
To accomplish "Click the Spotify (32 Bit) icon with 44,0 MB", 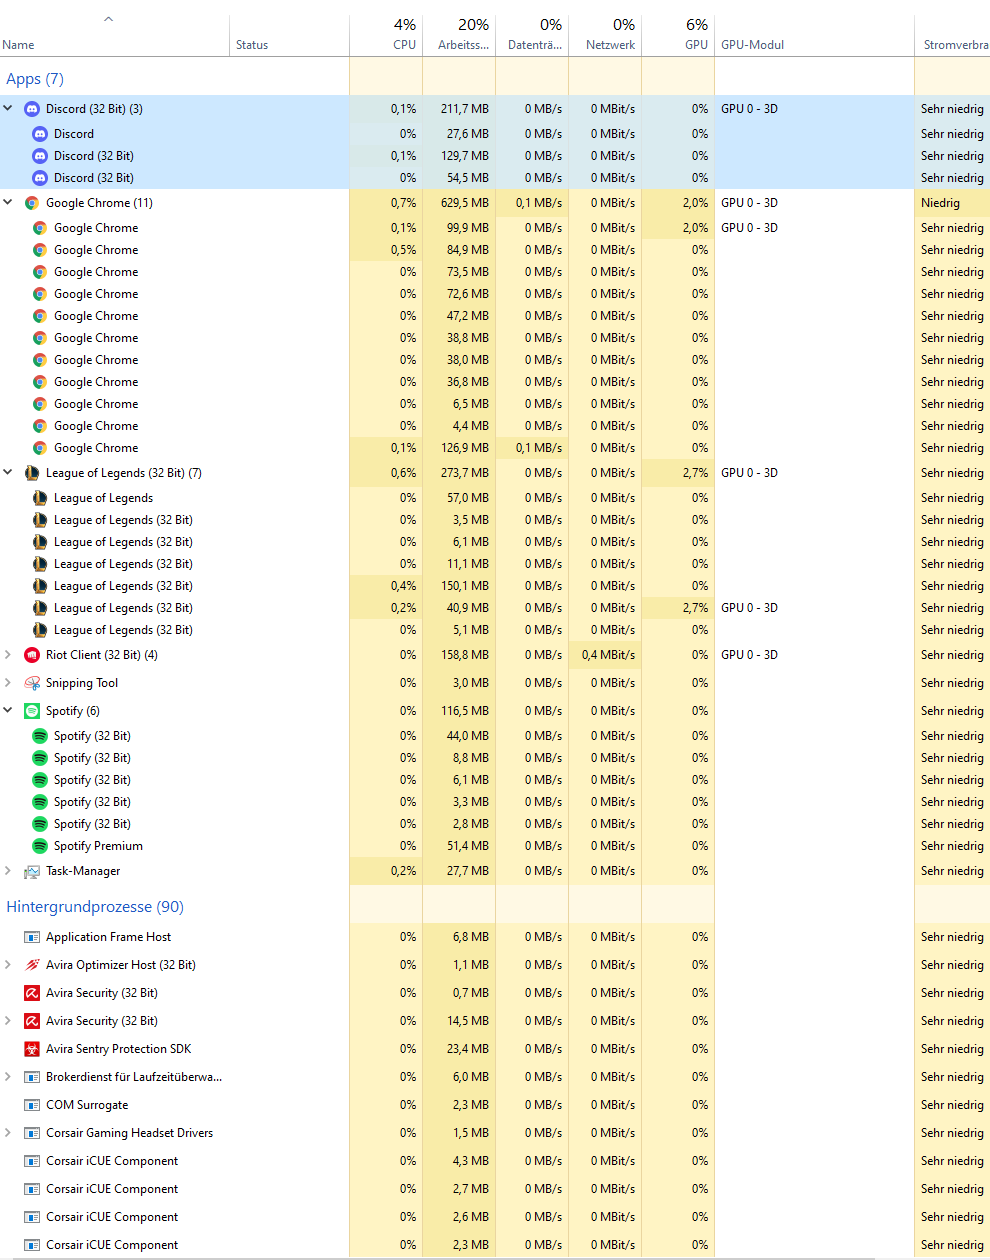I will click(x=40, y=736).
